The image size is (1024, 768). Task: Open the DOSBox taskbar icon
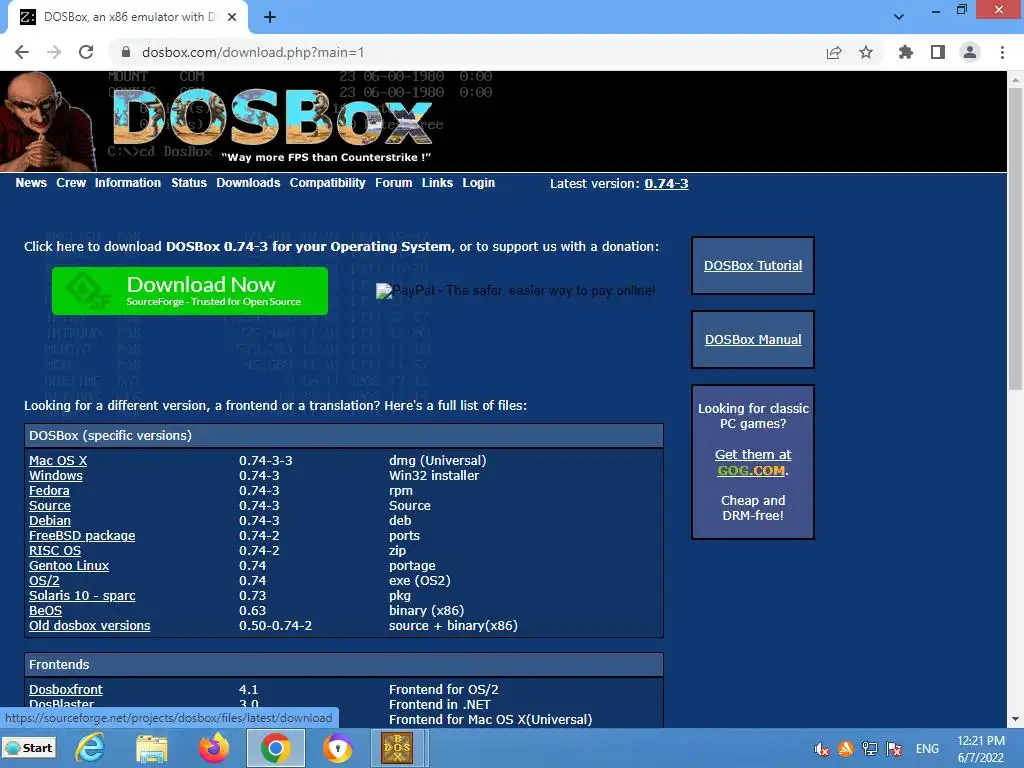point(397,748)
